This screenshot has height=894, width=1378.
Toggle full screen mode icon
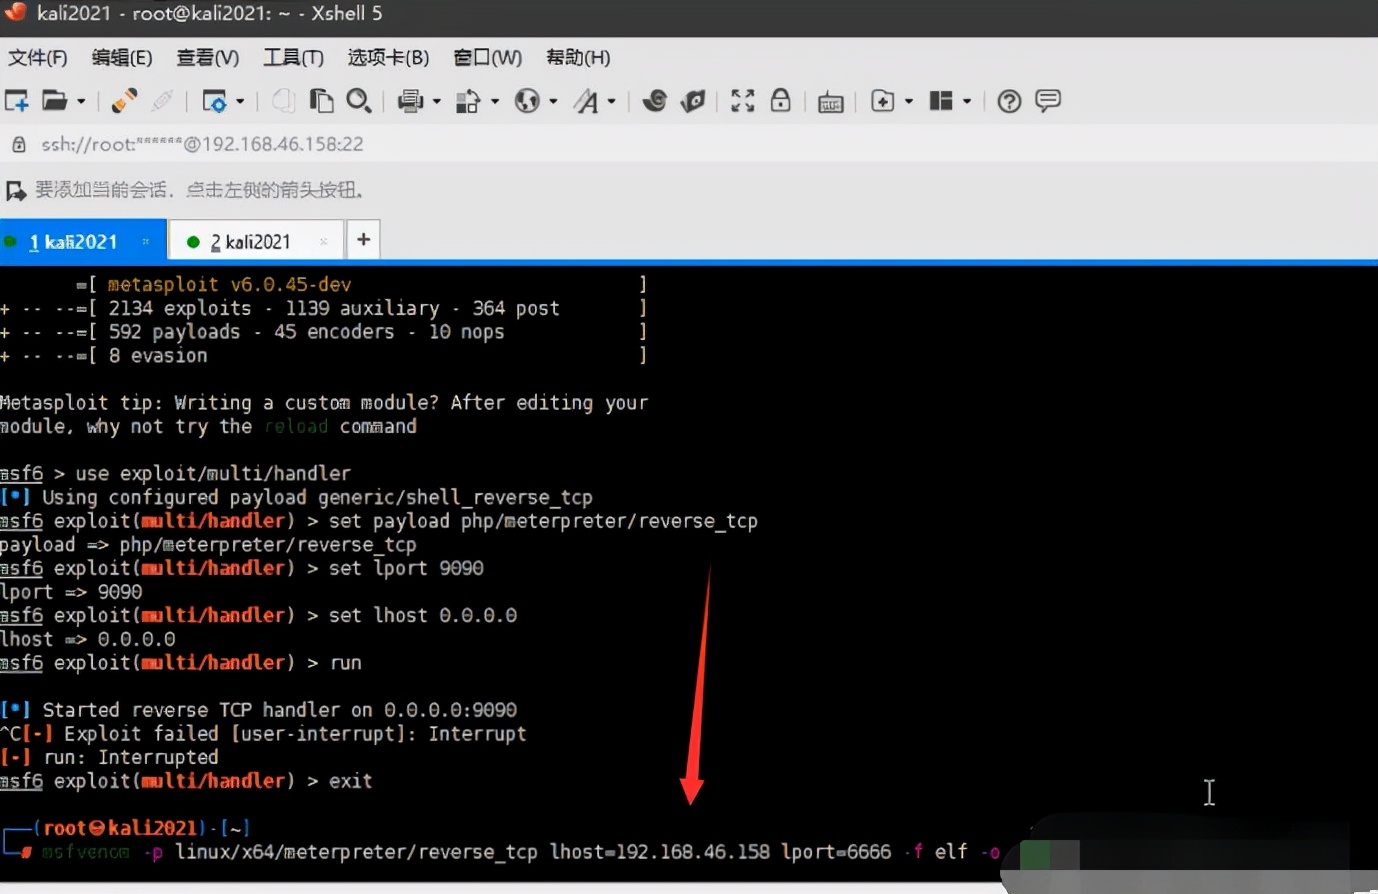tap(742, 100)
